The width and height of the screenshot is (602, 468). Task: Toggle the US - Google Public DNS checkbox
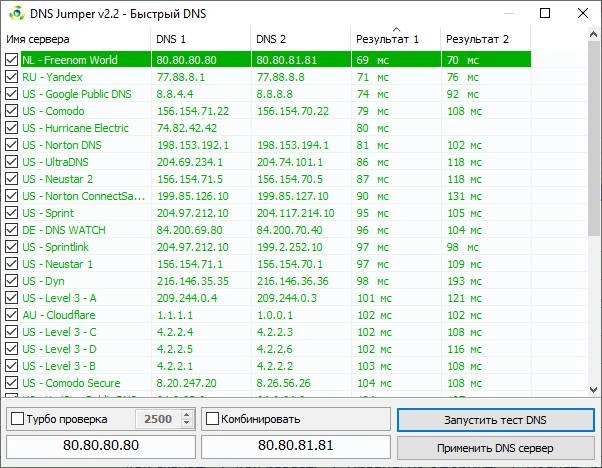(x=12, y=94)
